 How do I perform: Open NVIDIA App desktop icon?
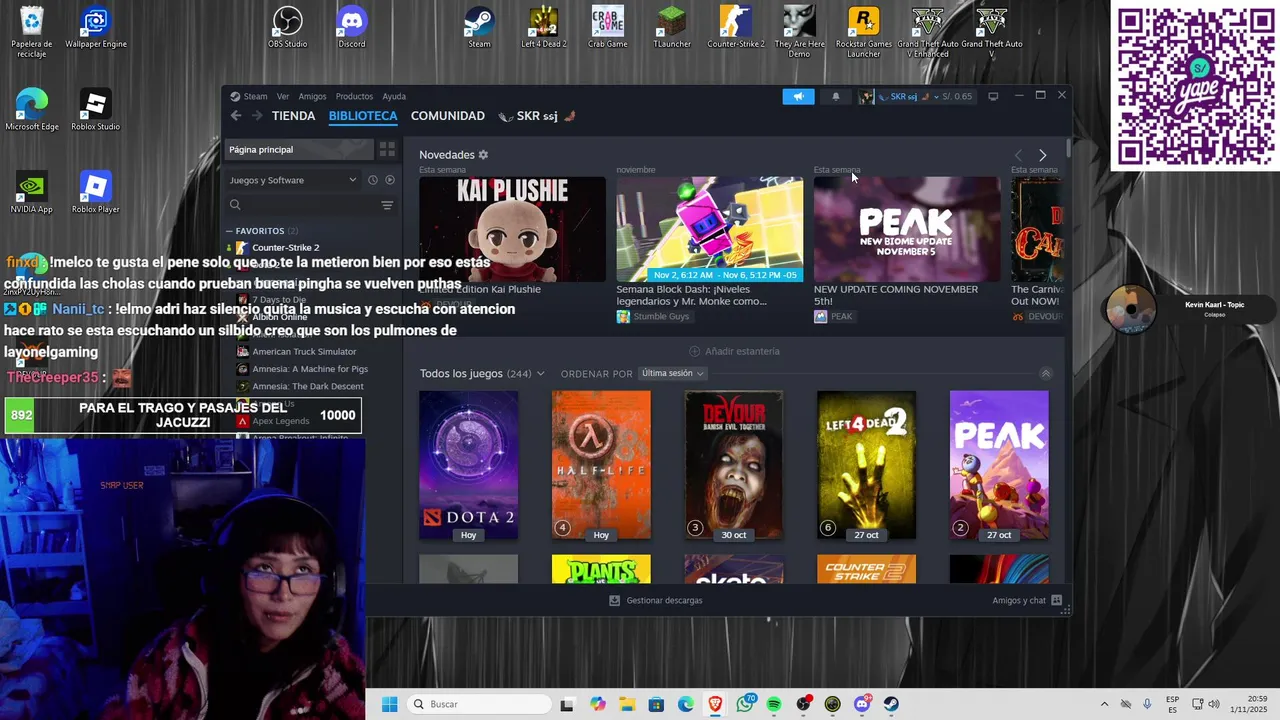[32, 193]
